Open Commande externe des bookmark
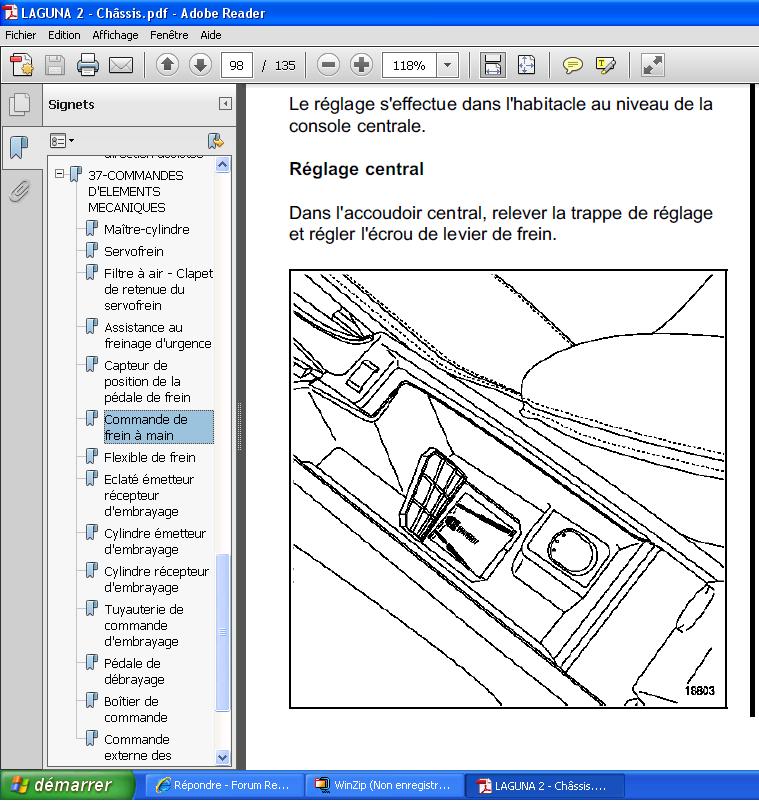 (x=136, y=747)
